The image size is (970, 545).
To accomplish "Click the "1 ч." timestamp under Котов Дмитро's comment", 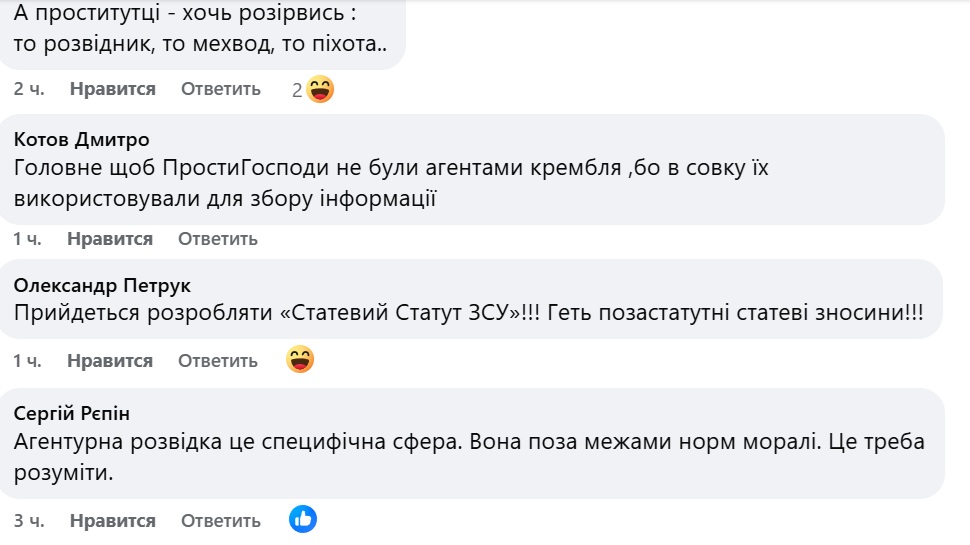I will (x=27, y=239).
